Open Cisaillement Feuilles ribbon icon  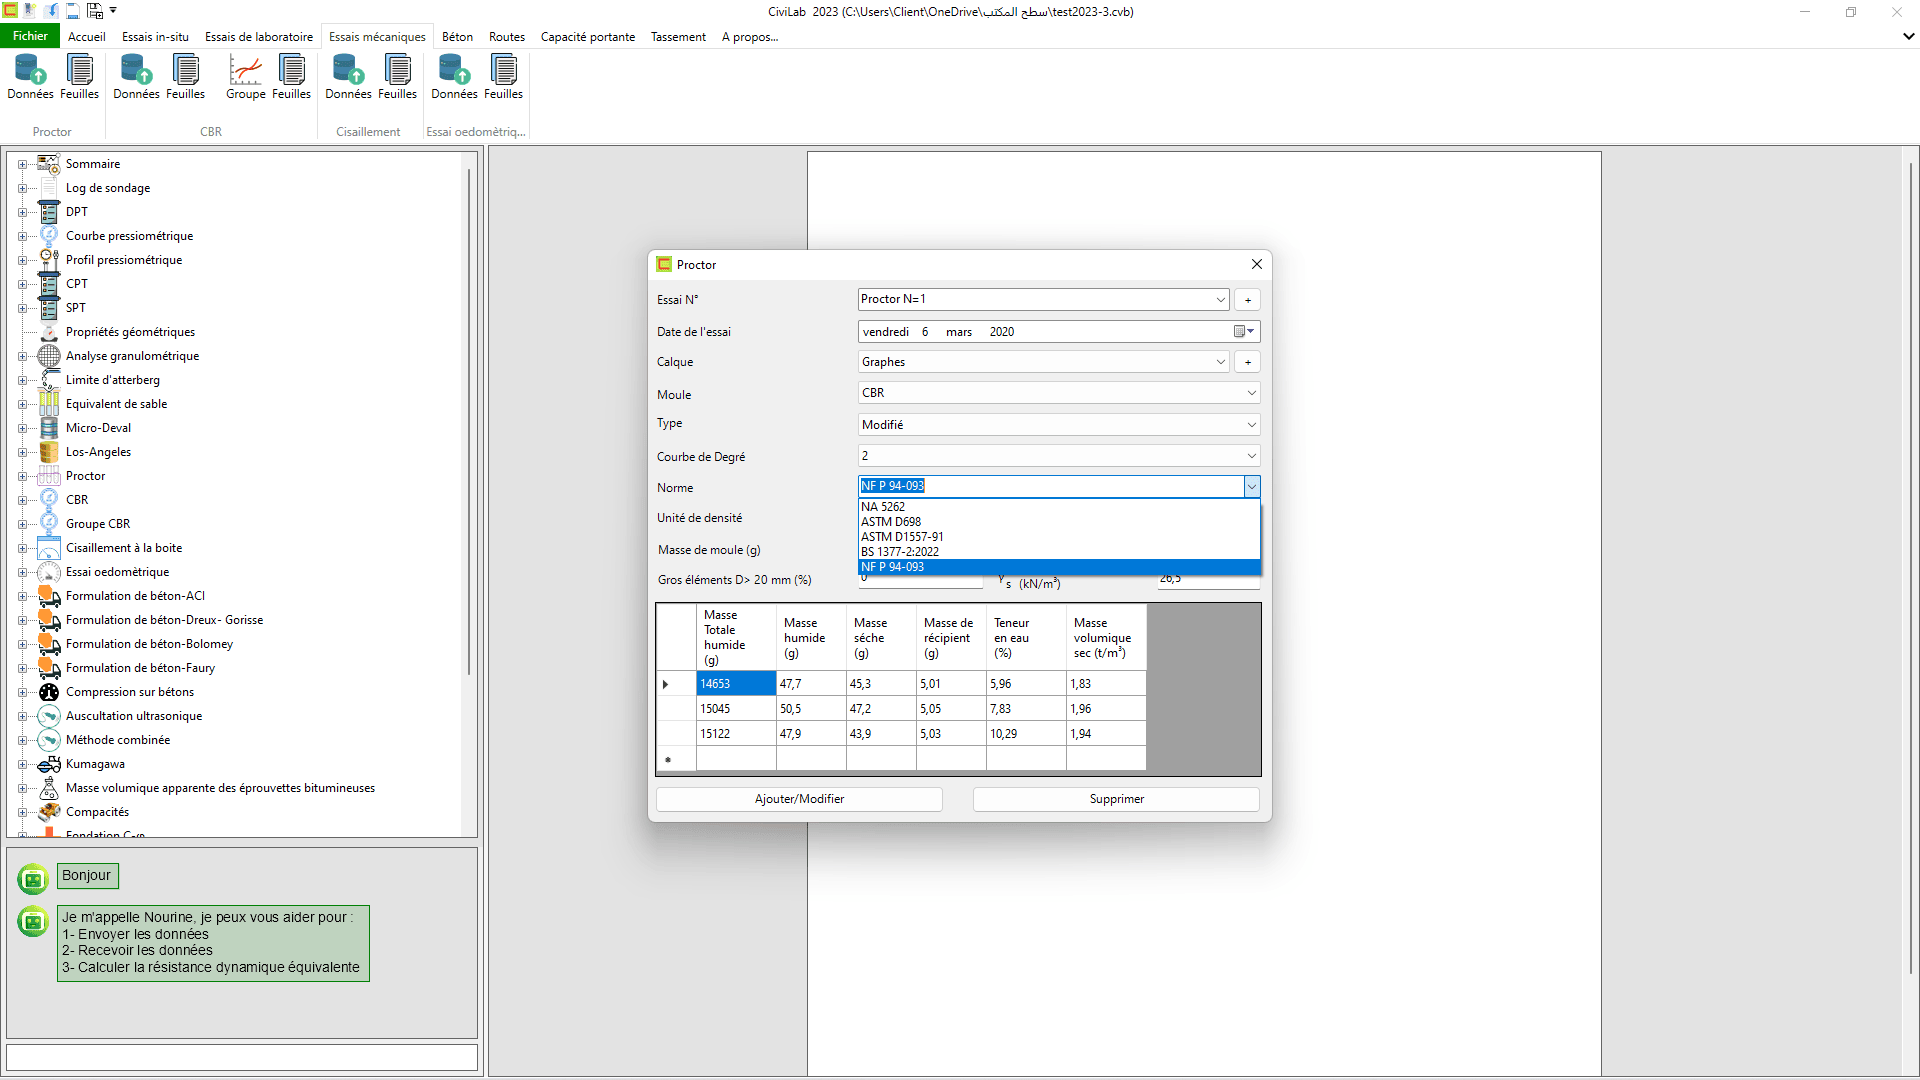397,77
